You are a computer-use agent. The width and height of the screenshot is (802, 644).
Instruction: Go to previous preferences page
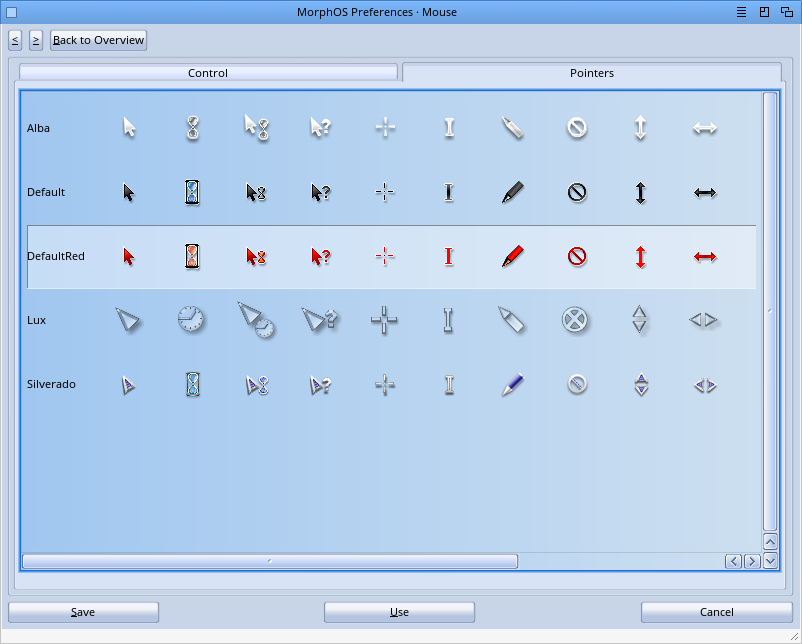pyautogui.click(x=15, y=40)
